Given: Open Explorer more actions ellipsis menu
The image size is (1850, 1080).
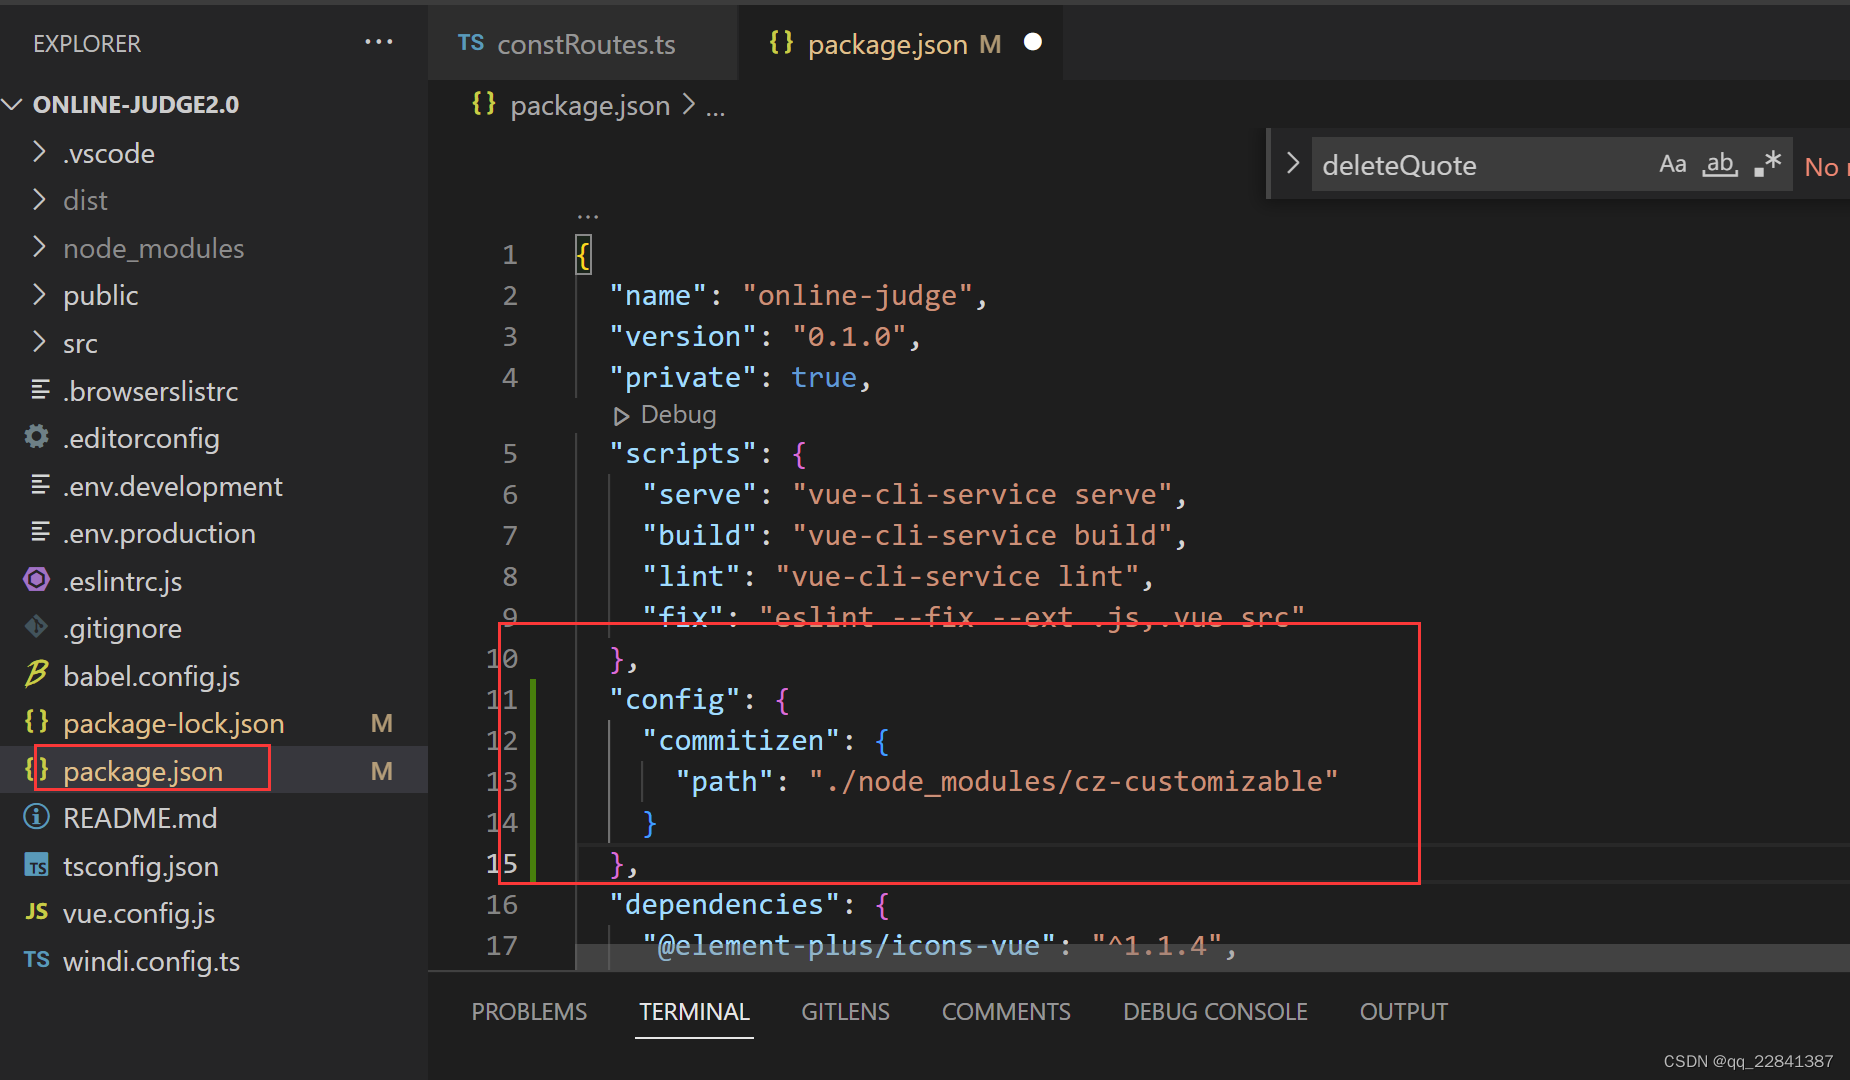Looking at the screenshot, I should pos(378,42).
